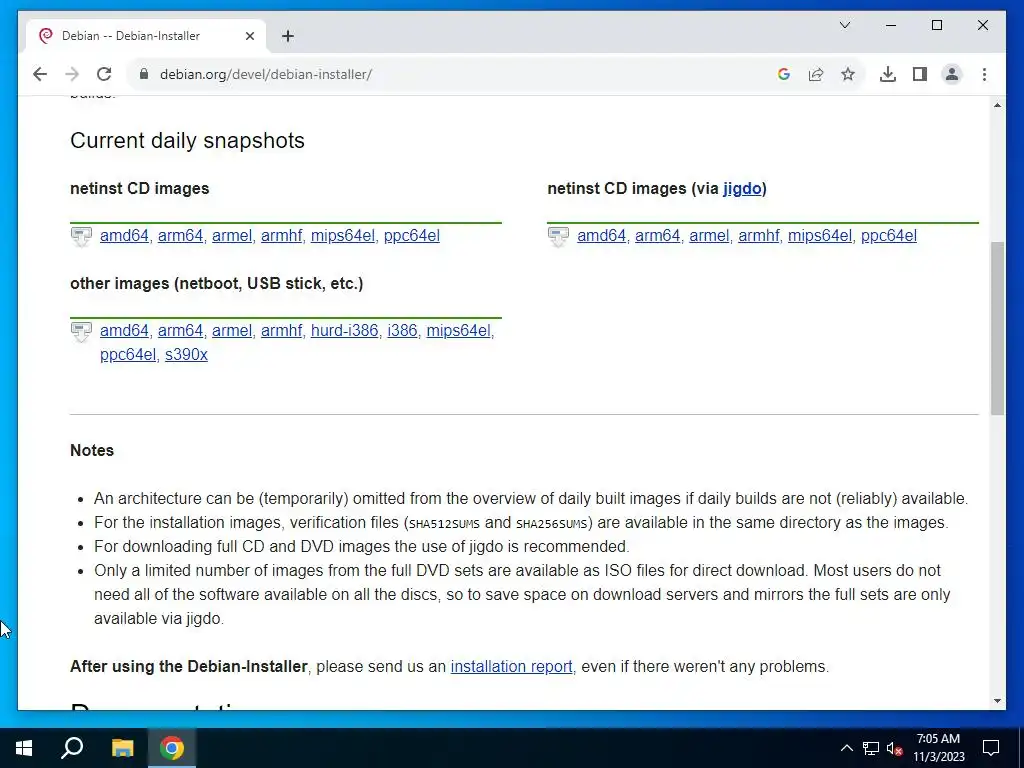This screenshot has height=768, width=1024.
Task: Click the forward navigation arrow
Action: pyautogui.click(x=72, y=74)
